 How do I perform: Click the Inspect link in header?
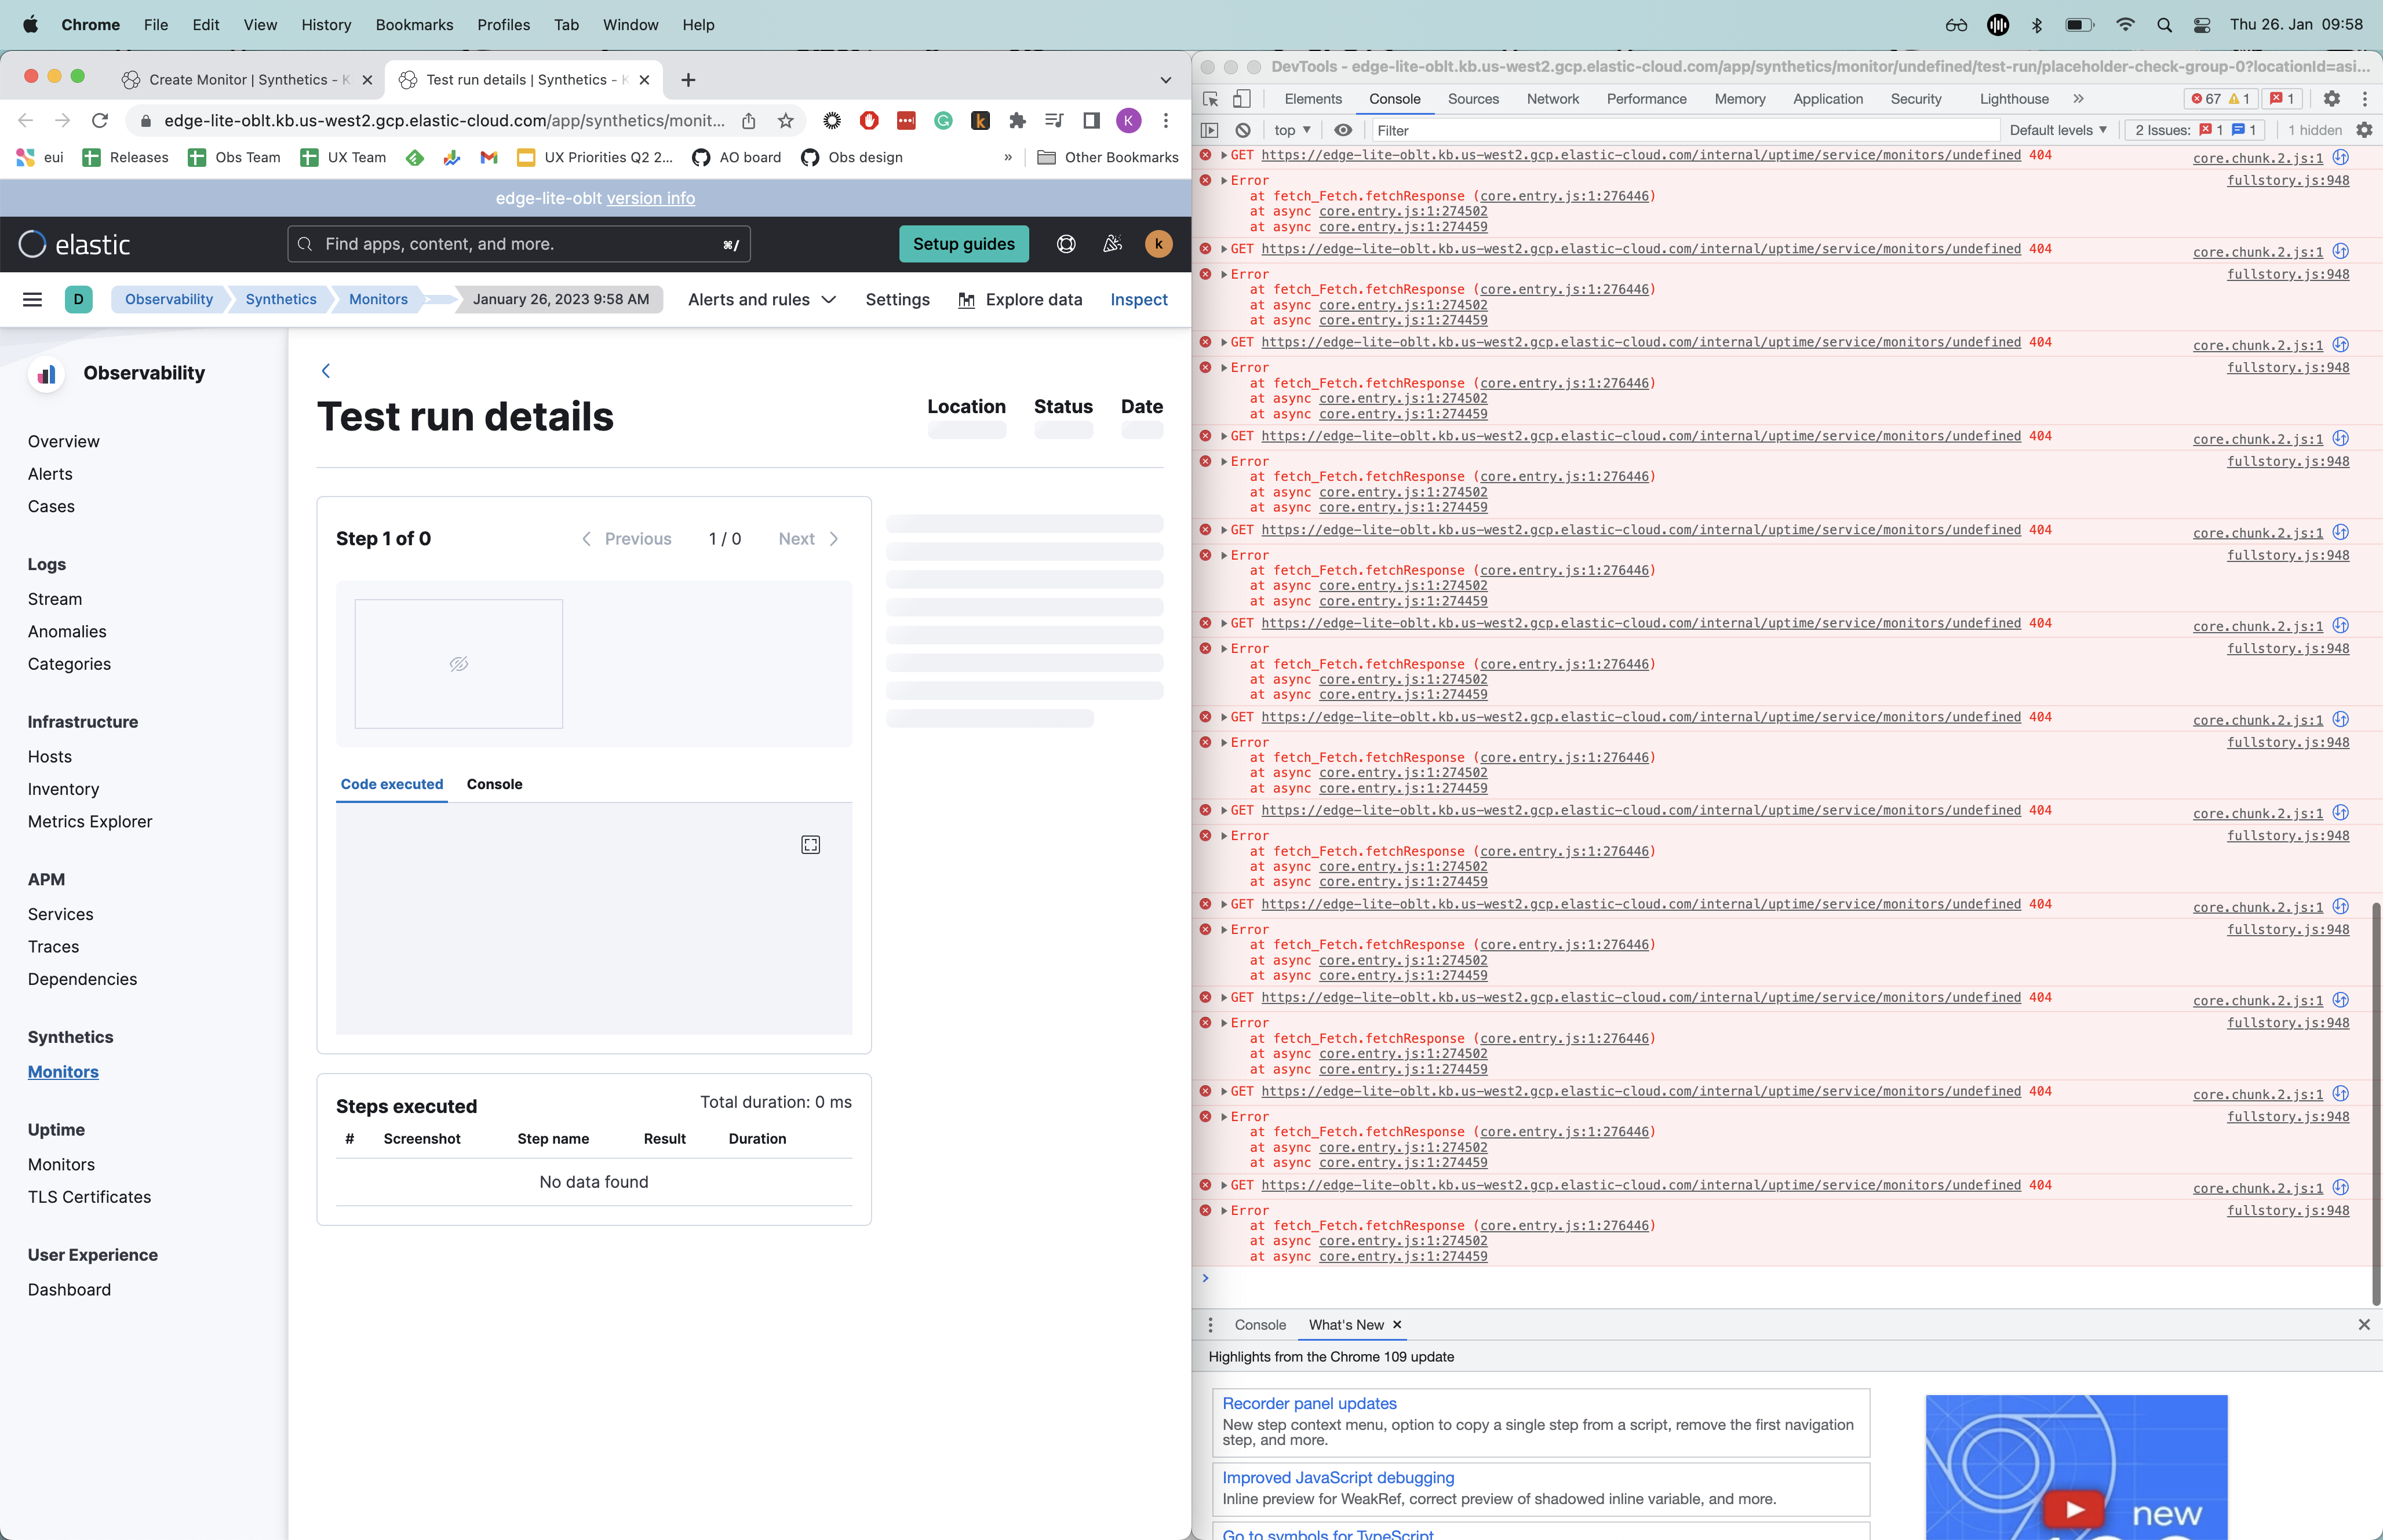1139,299
